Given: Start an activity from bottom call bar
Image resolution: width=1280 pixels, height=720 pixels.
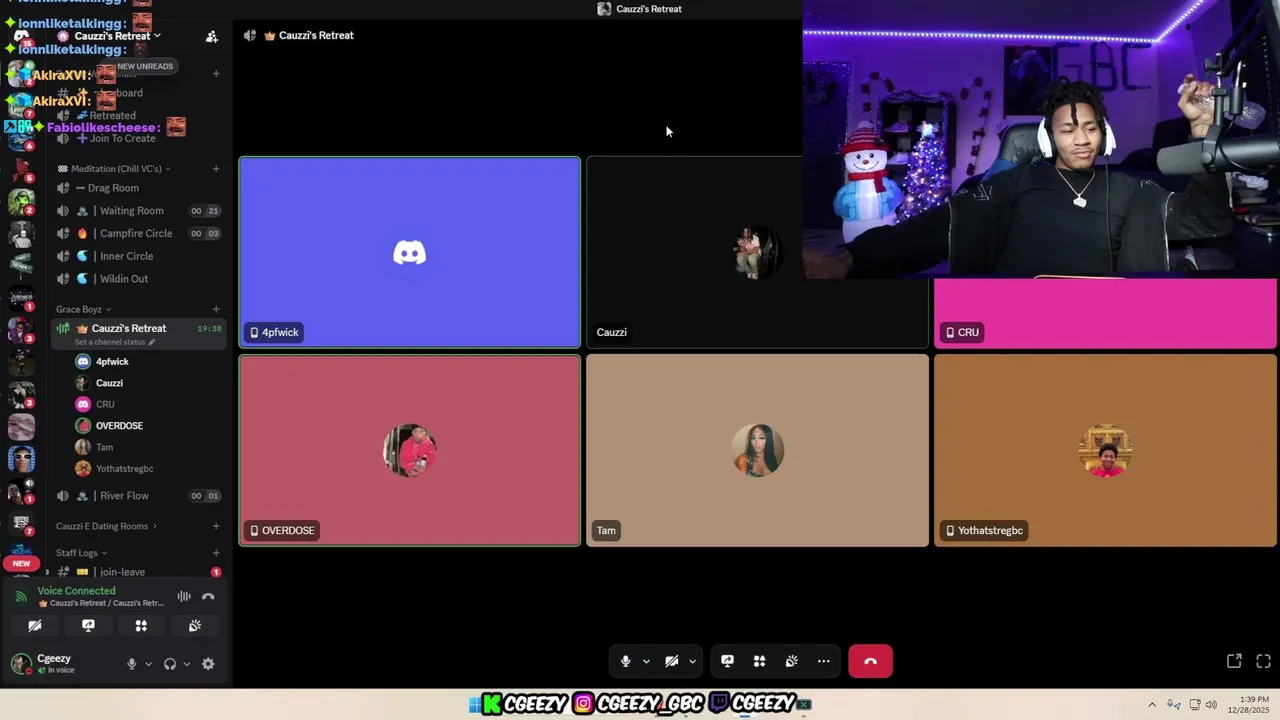Looking at the screenshot, I should [759, 661].
